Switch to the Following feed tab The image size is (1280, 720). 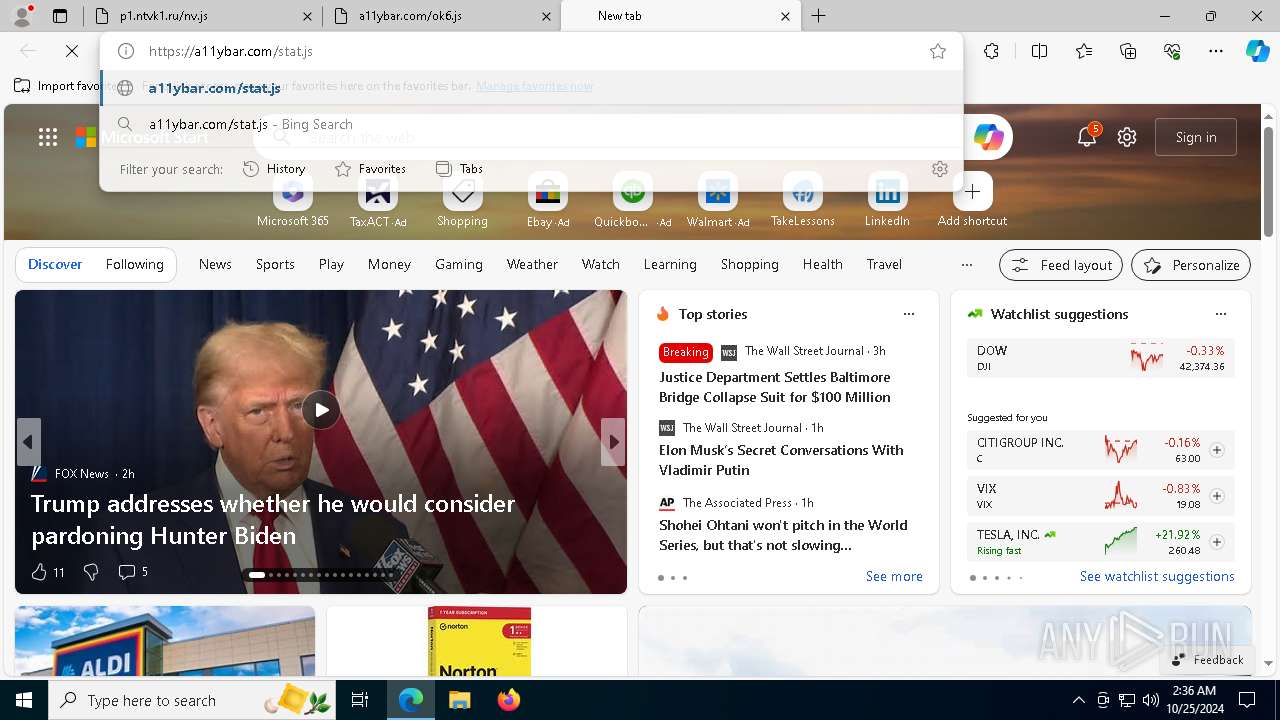(134, 264)
